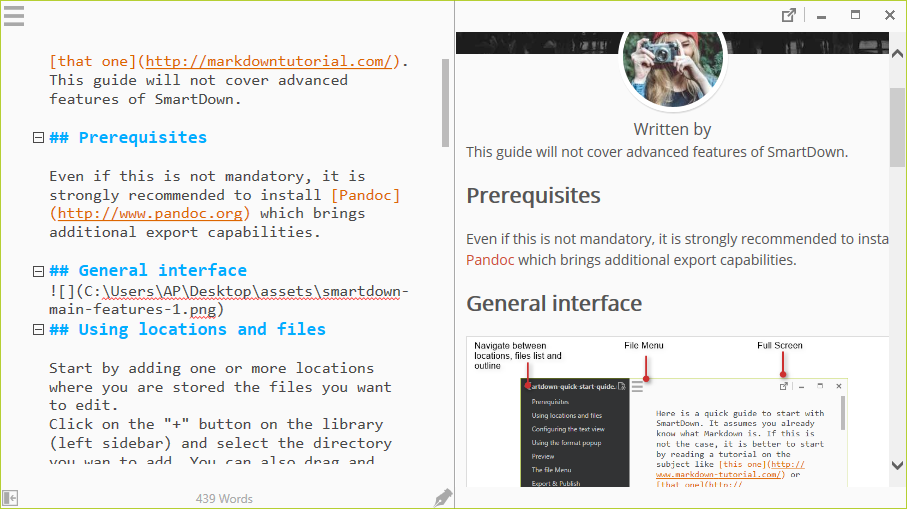Viewport: 907px width, 509px height.
Task: Click the '[that one]' link label in editor
Action: [x=93, y=61]
